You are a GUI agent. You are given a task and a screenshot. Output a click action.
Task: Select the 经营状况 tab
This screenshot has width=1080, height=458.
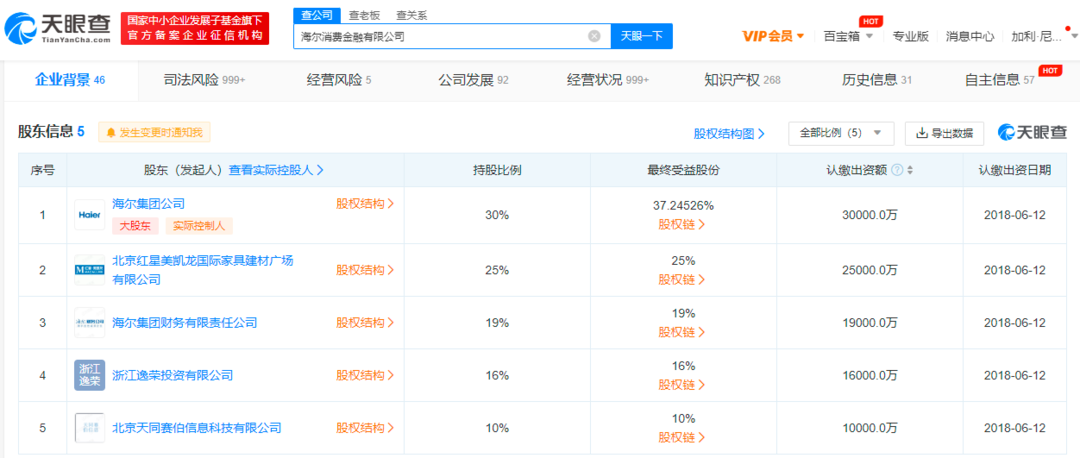[x=608, y=81]
